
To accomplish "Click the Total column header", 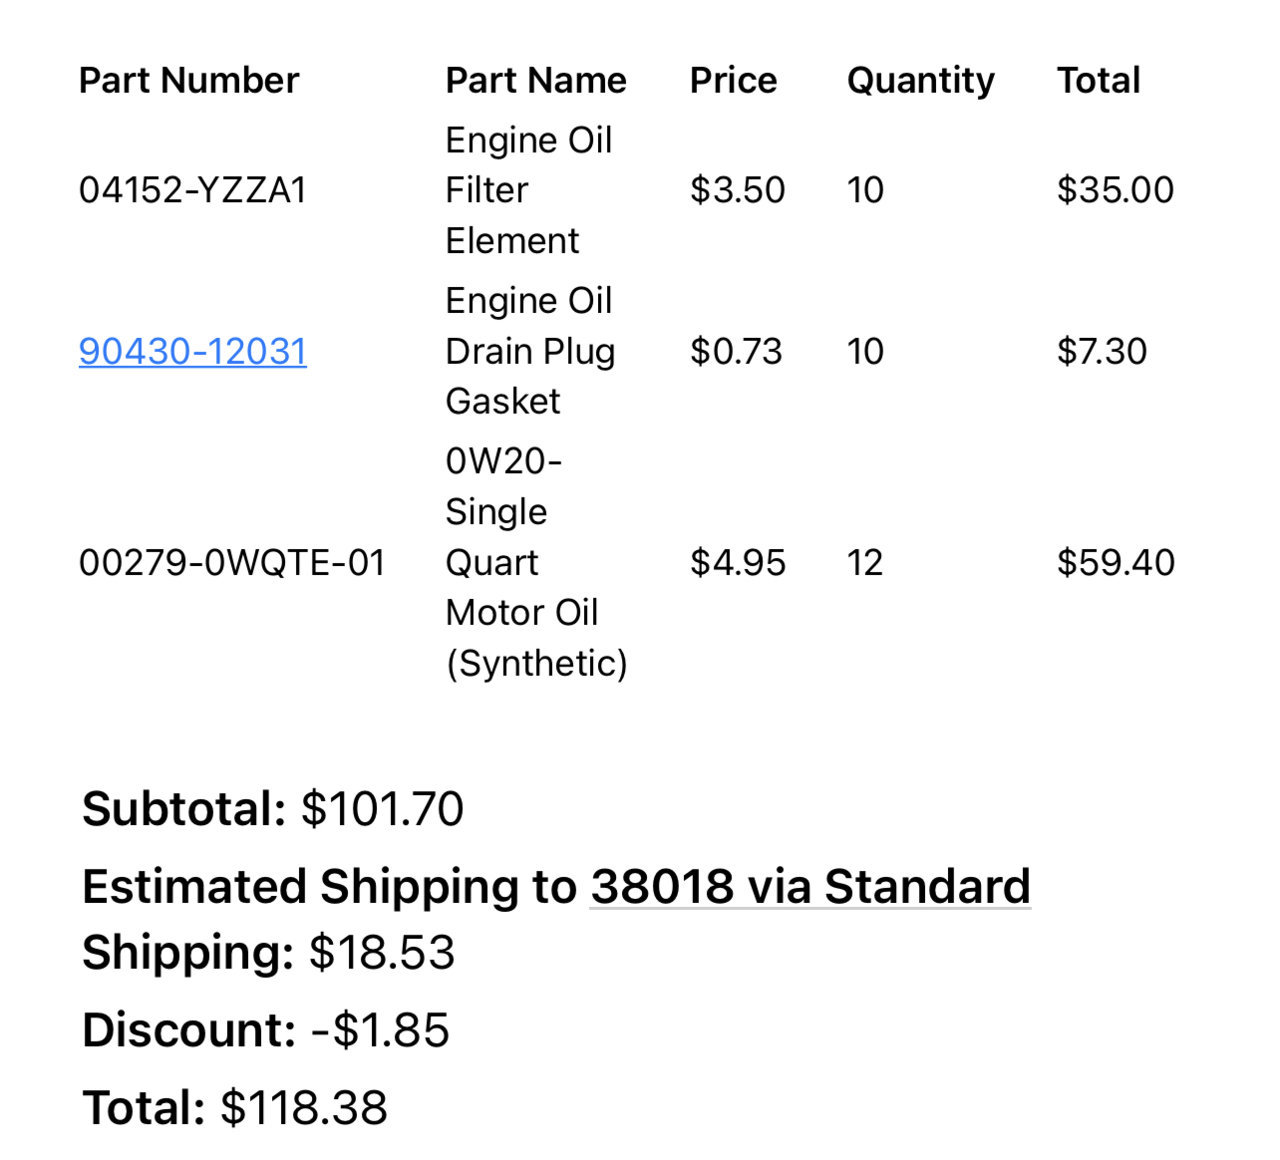I will pyautogui.click(x=1099, y=80).
